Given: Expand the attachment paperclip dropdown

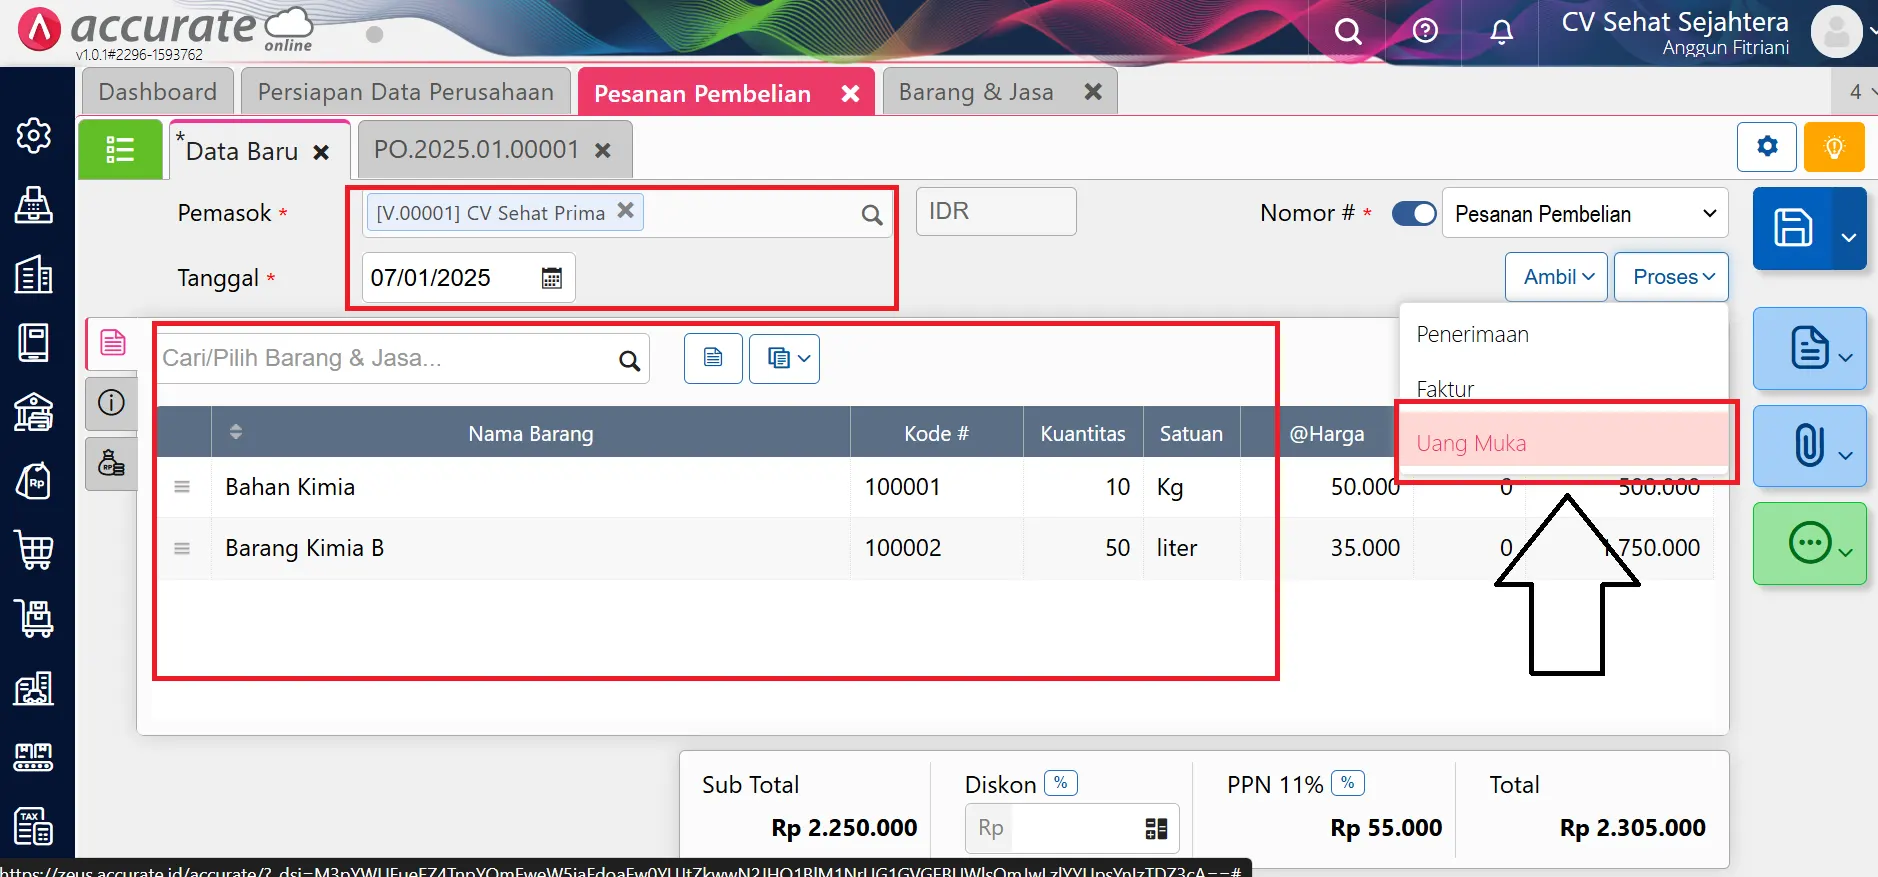Looking at the screenshot, I should [x=1810, y=446].
